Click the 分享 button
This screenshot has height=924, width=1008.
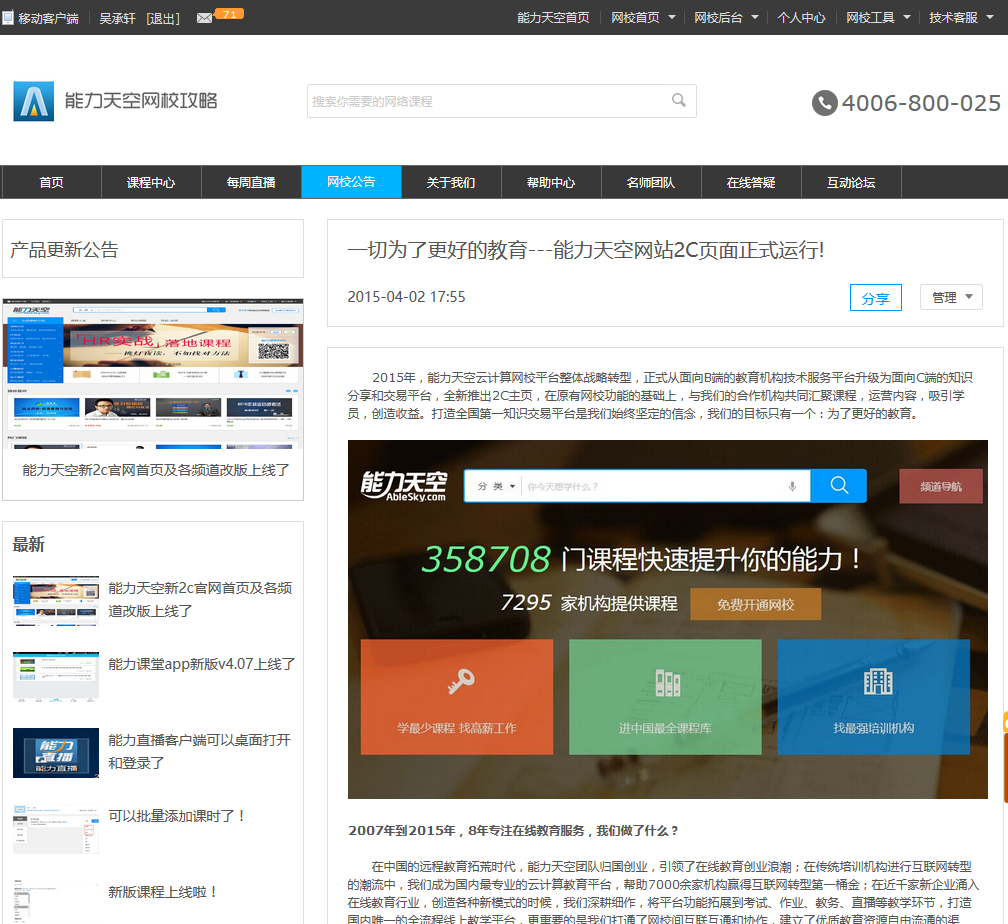tap(875, 298)
